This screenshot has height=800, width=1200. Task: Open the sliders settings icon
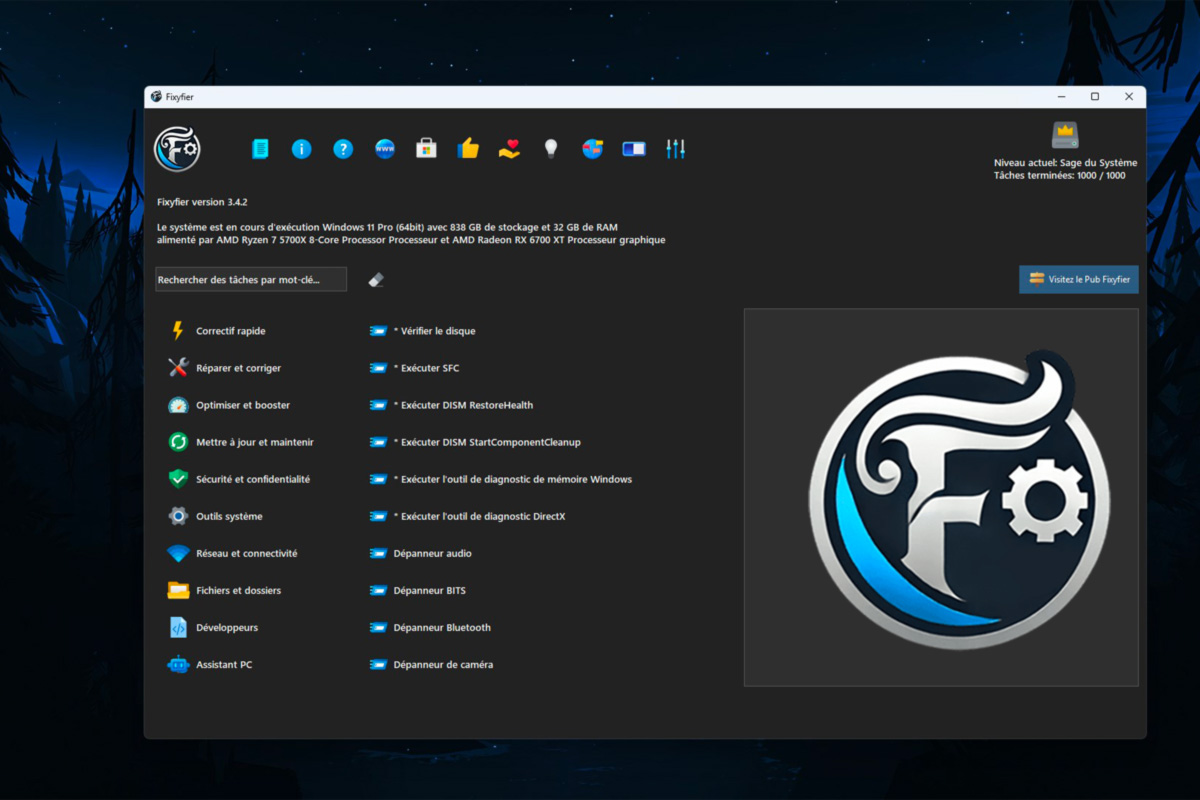(x=676, y=149)
